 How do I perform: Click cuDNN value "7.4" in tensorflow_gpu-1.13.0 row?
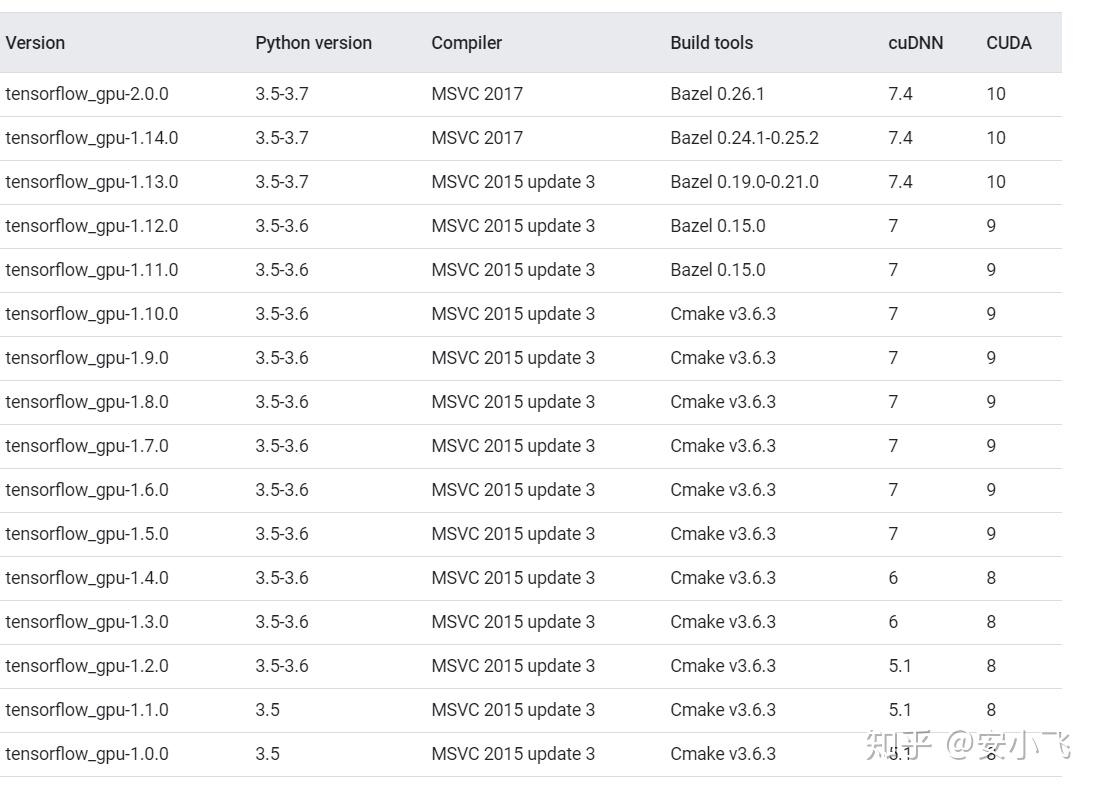pyautogui.click(x=900, y=182)
